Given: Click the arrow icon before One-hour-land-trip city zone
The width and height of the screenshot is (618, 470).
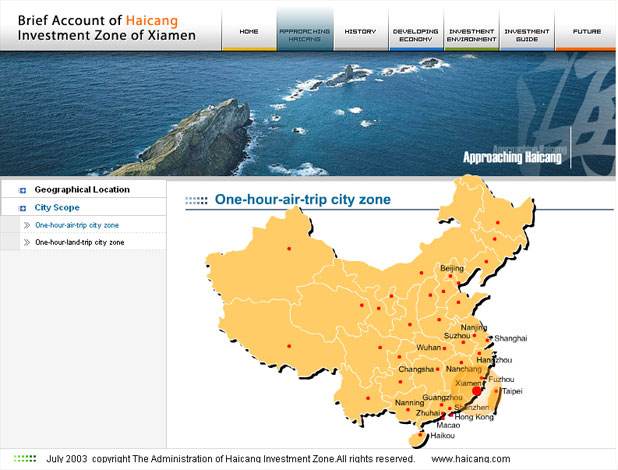Looking at the screenshot, I should click(26, 243).
